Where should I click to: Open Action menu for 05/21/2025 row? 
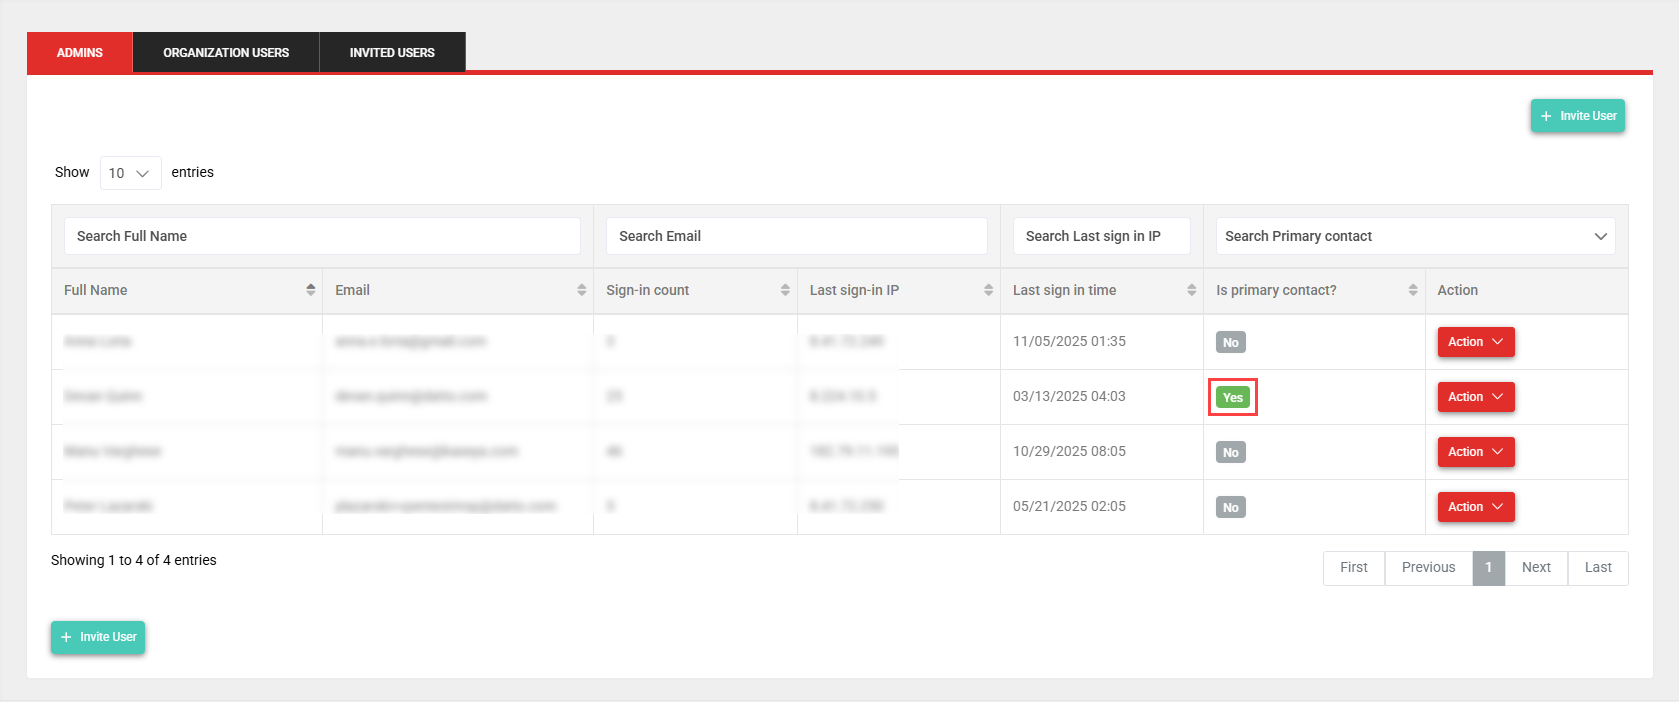(1475, 507)
